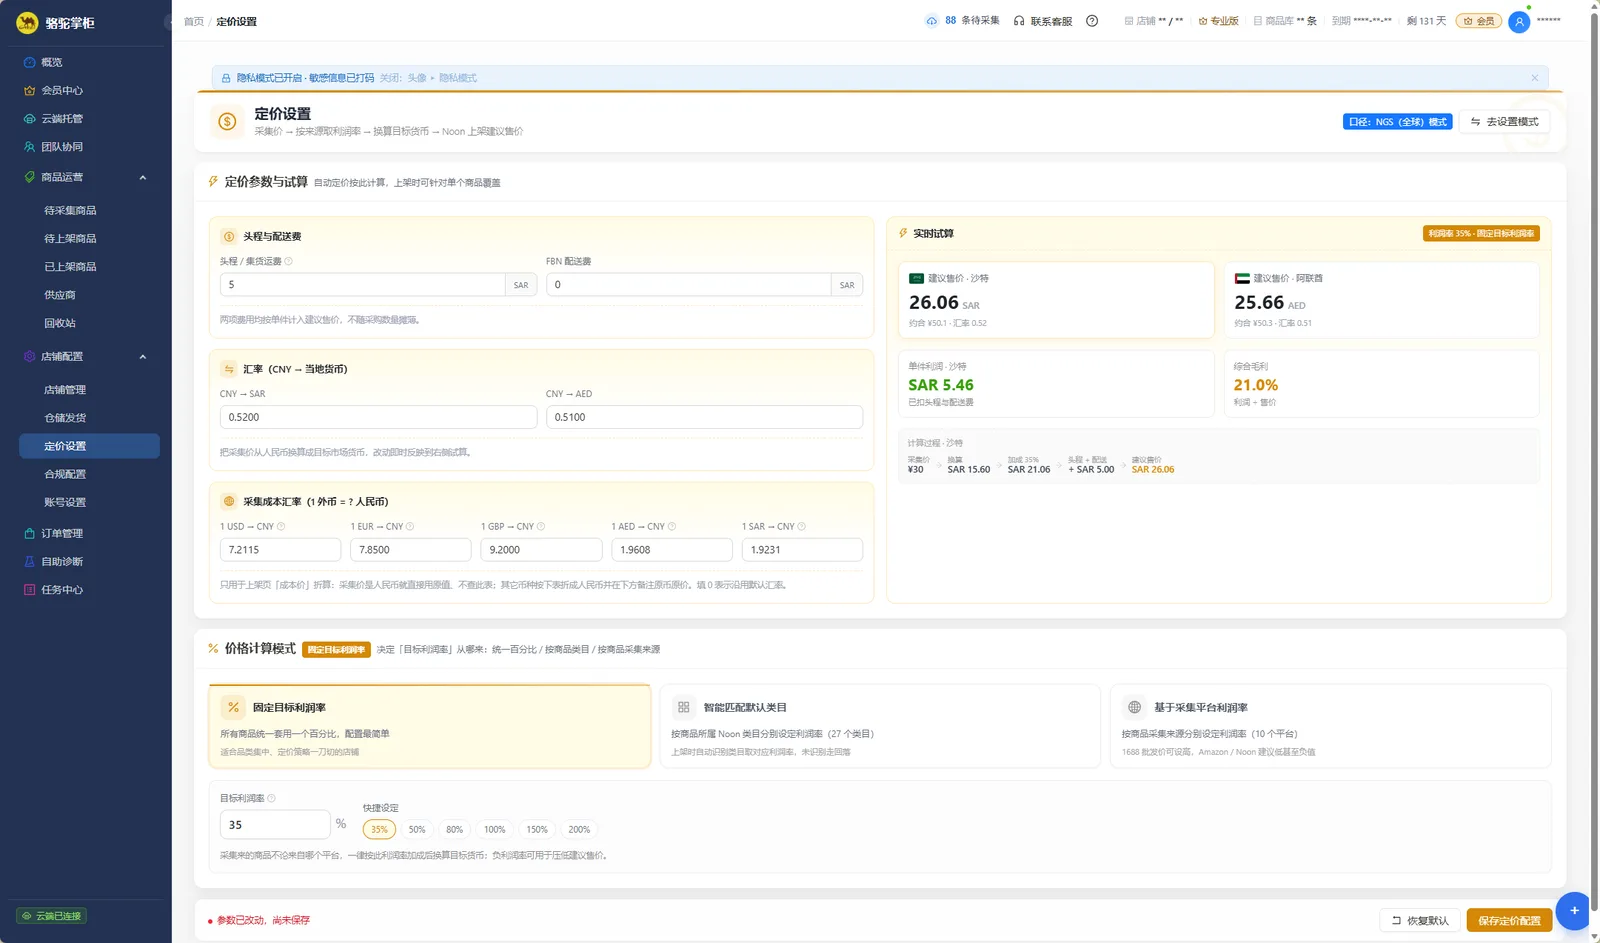
Task: Click the 保存定价配置 button
Action: tap(1509, 920)
